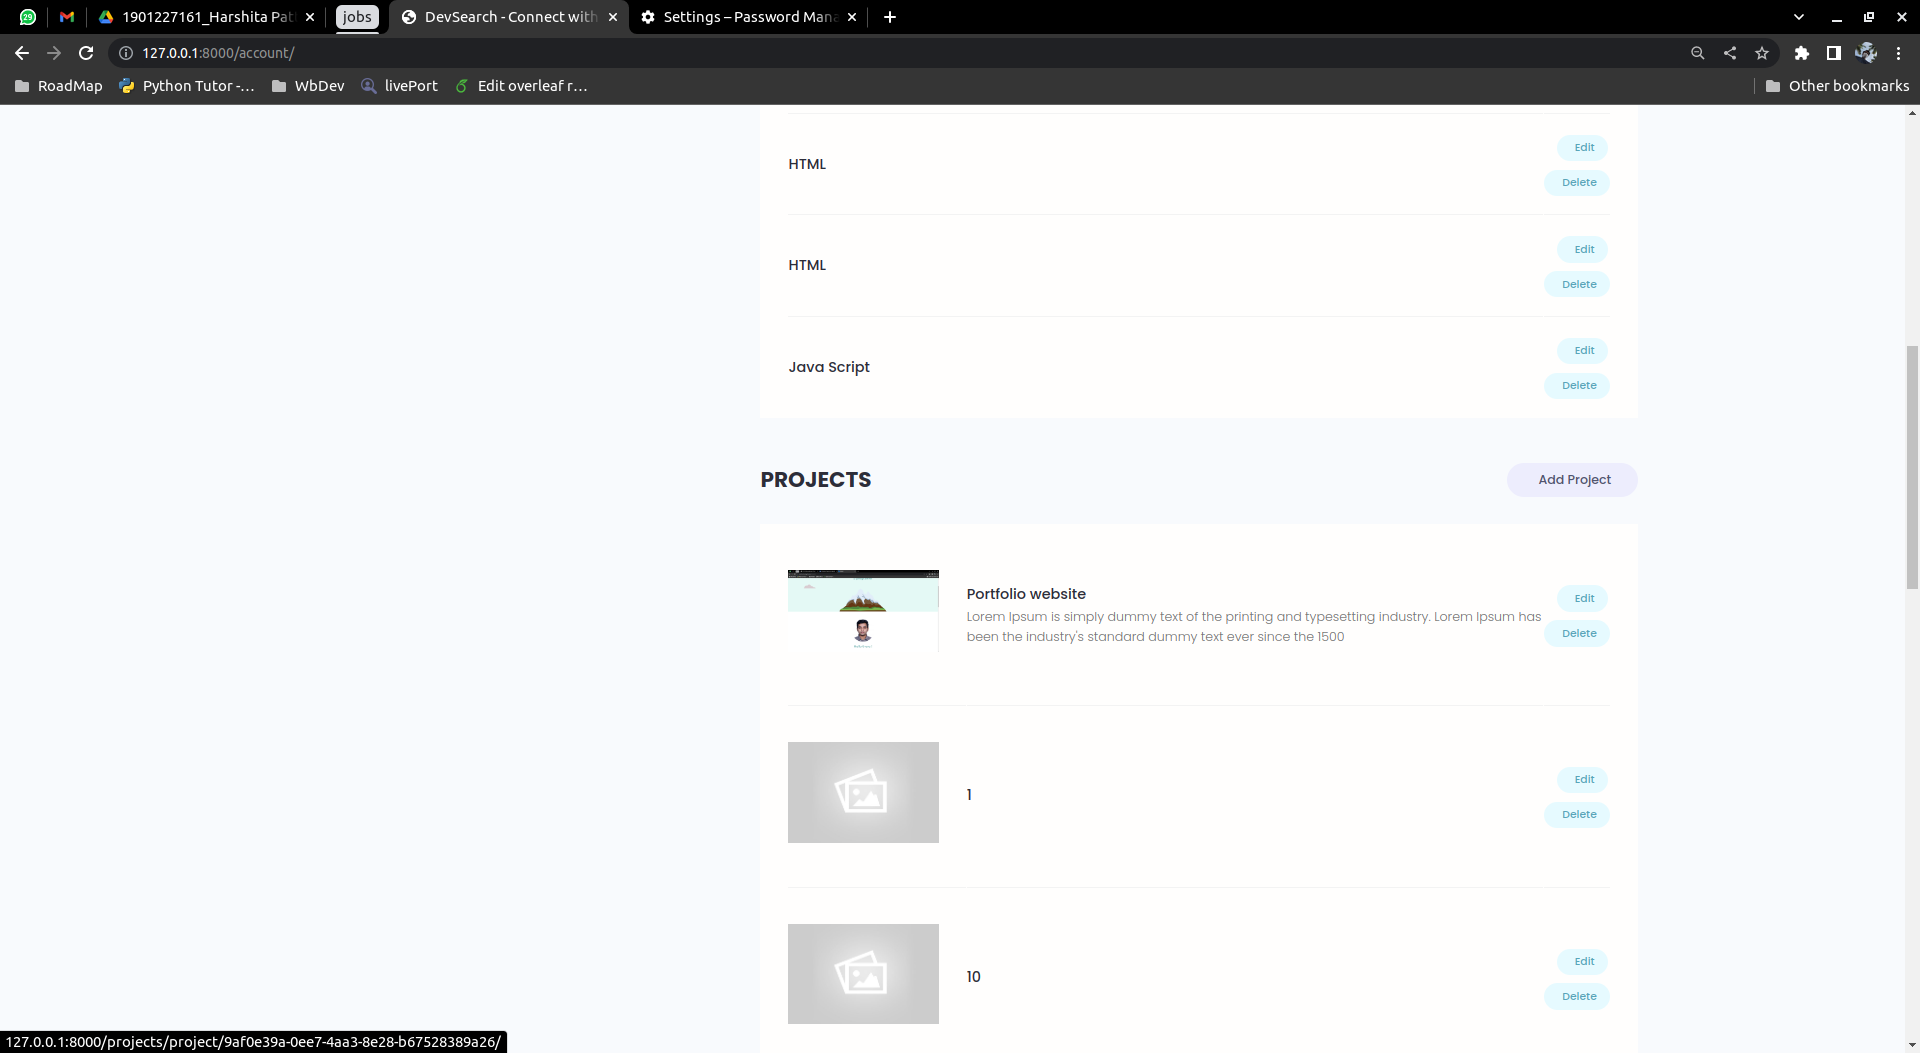Image resolution: width=1920 pixels, height=1053 pixels.
Task: Click the Gmail tab icon
Action: 66,16
